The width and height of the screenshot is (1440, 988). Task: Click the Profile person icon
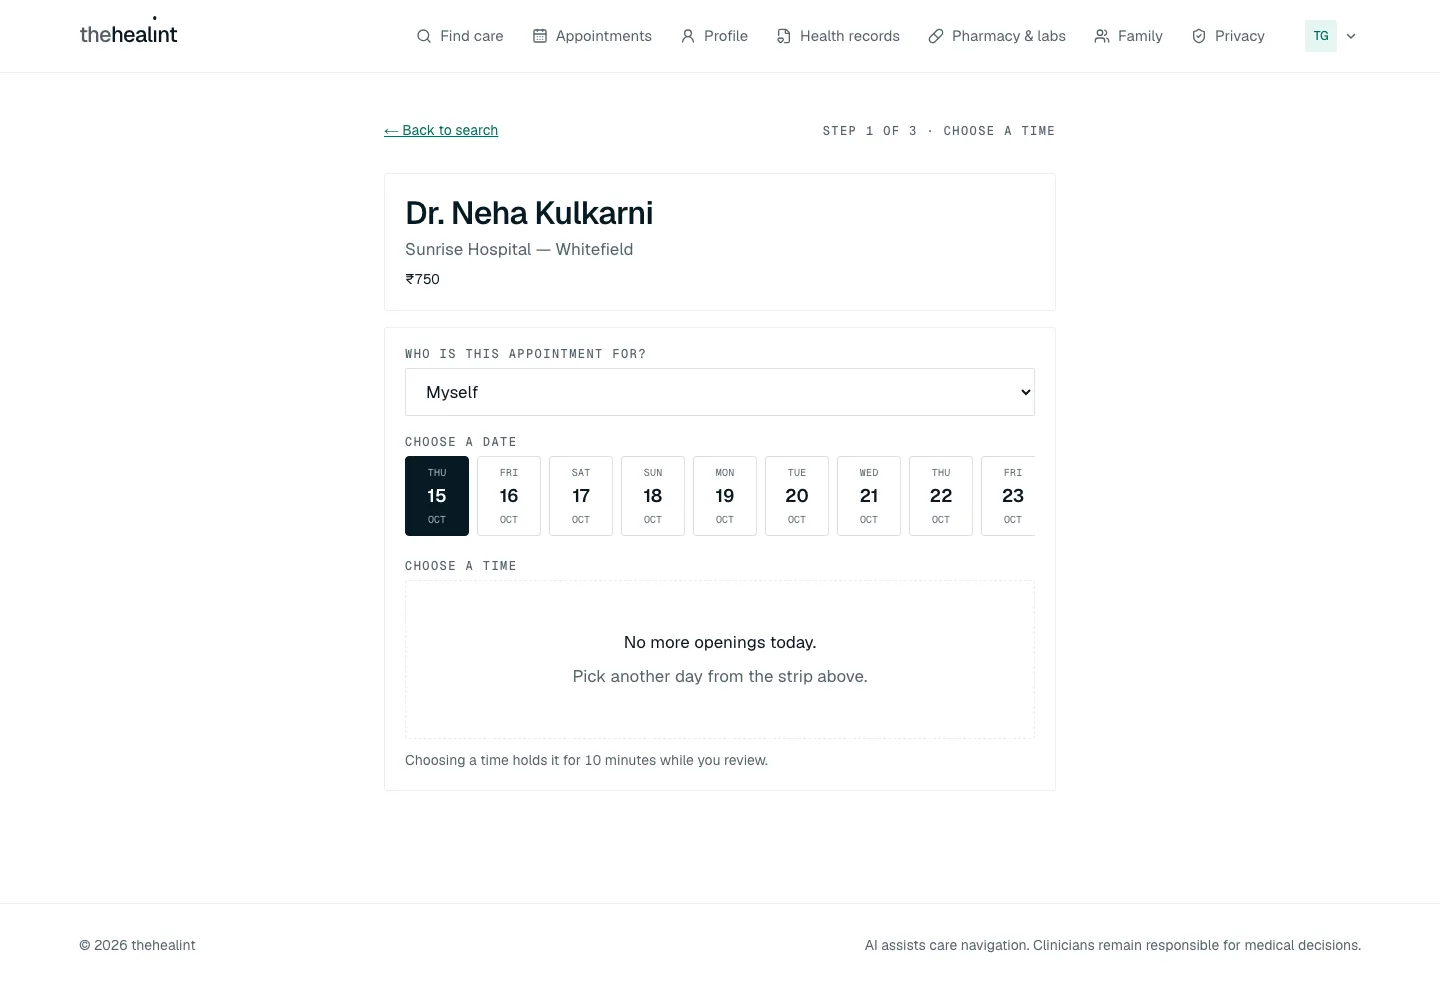tap(688, 36)
